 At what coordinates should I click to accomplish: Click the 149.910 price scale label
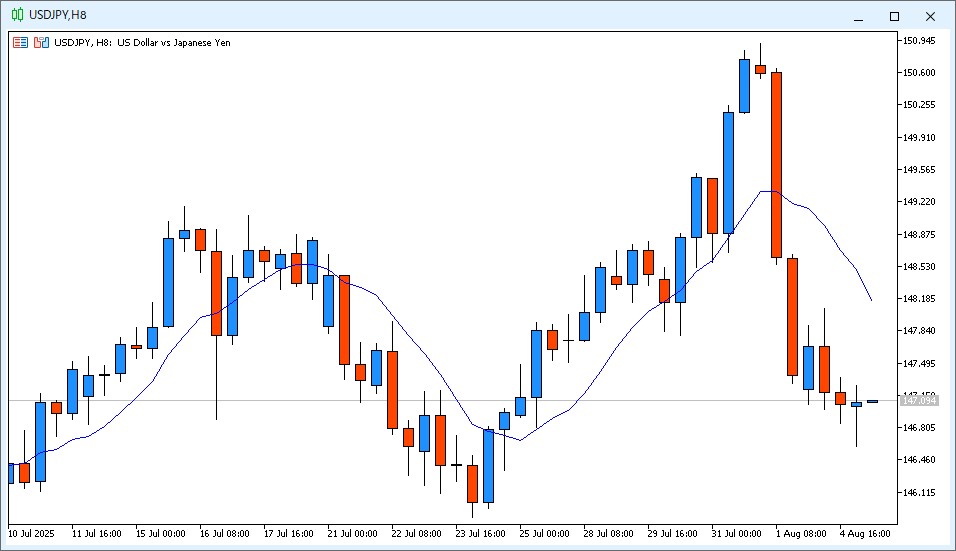(919, 137)
